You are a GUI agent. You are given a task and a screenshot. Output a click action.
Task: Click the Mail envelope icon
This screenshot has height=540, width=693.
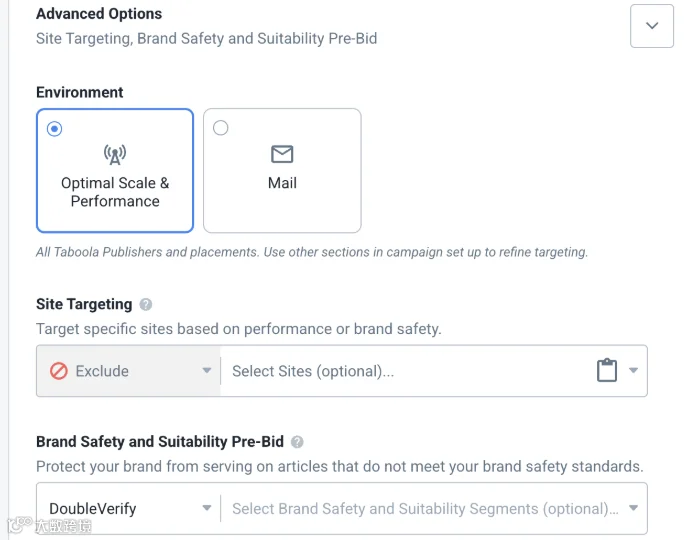coord(282,154)
